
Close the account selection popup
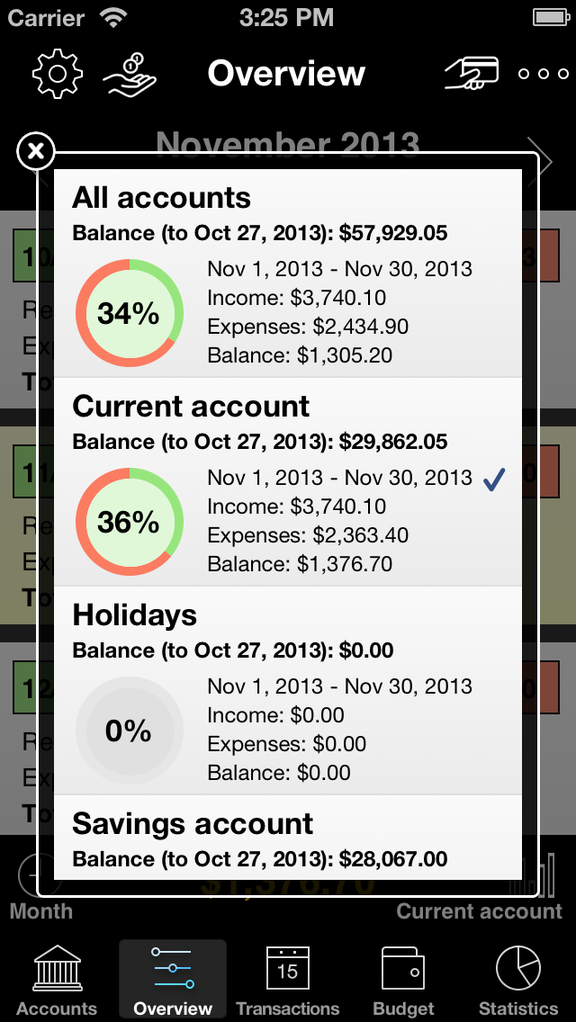36,152
